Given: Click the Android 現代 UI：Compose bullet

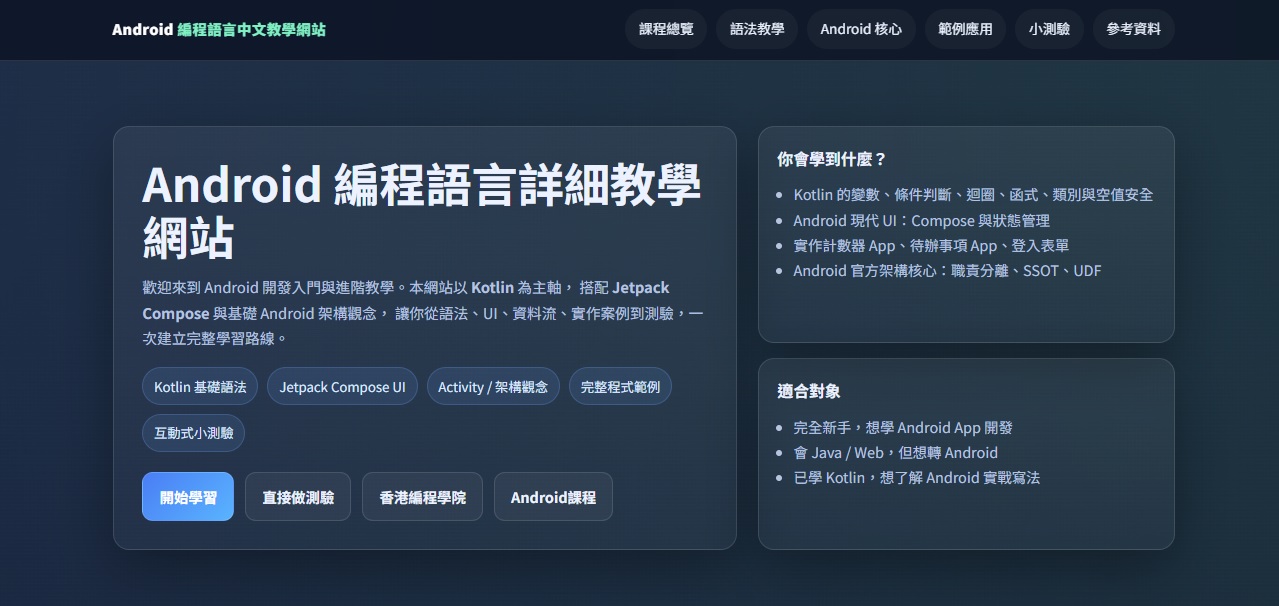Looking at the screenshot, I should click(921, 220).
